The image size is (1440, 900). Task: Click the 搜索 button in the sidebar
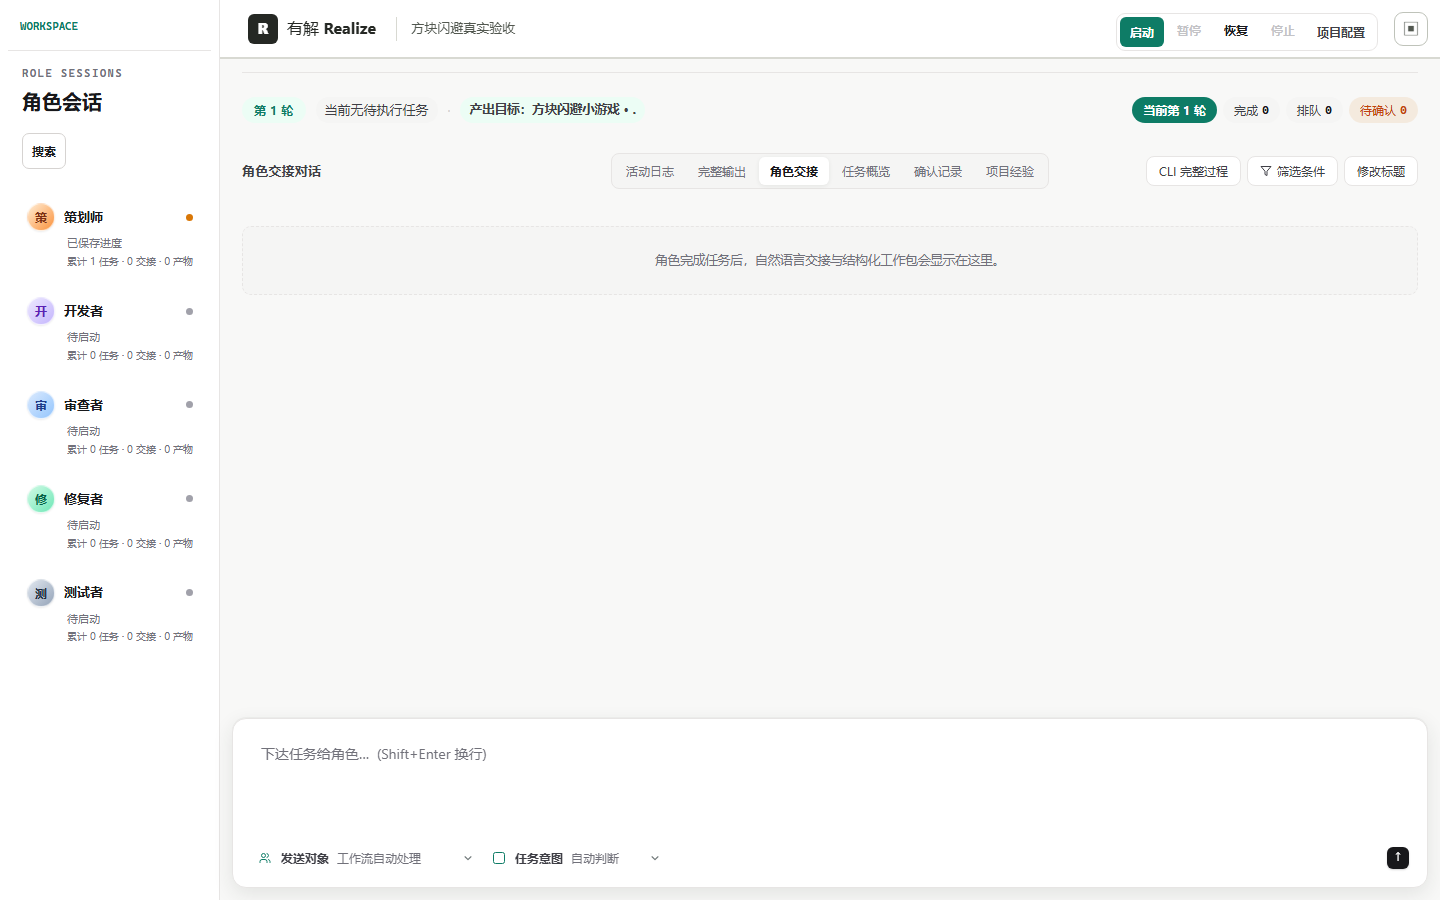(x=44, y=151)
